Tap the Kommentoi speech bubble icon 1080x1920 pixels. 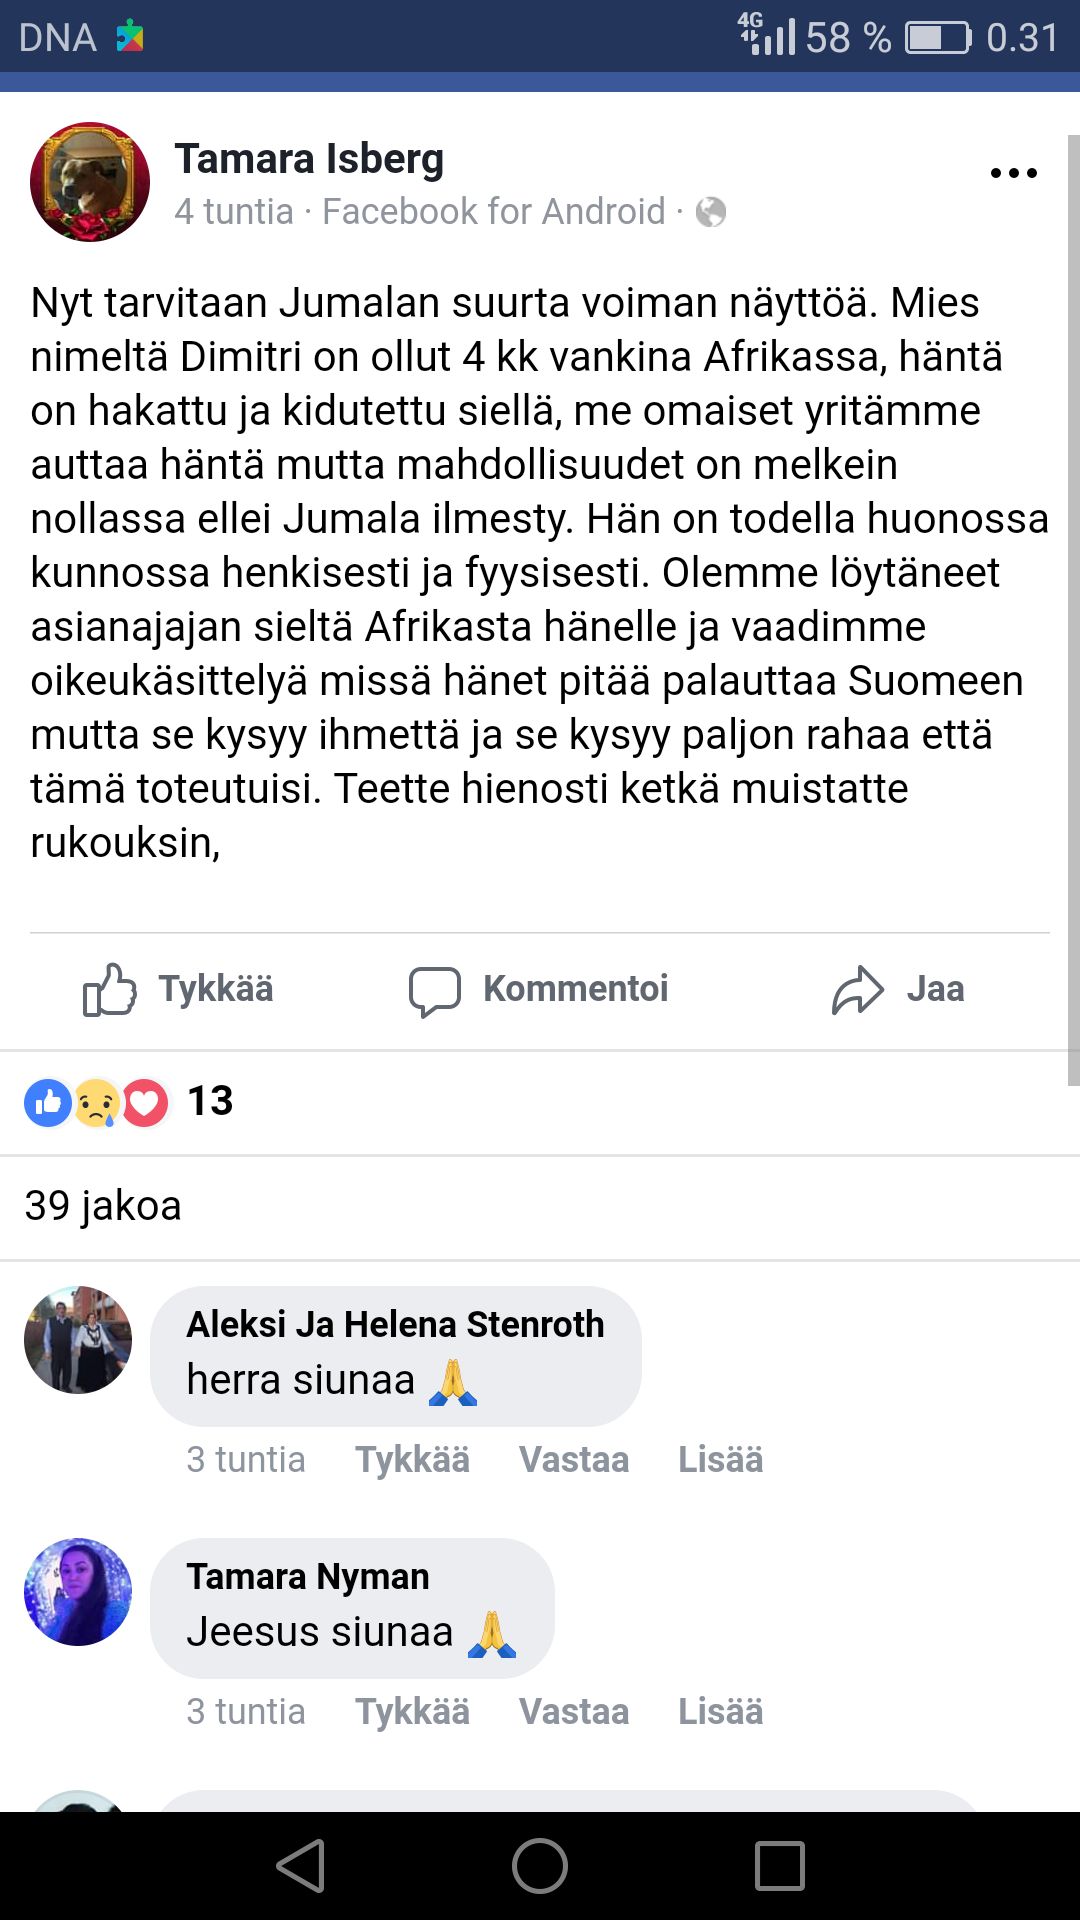(435, 990)
